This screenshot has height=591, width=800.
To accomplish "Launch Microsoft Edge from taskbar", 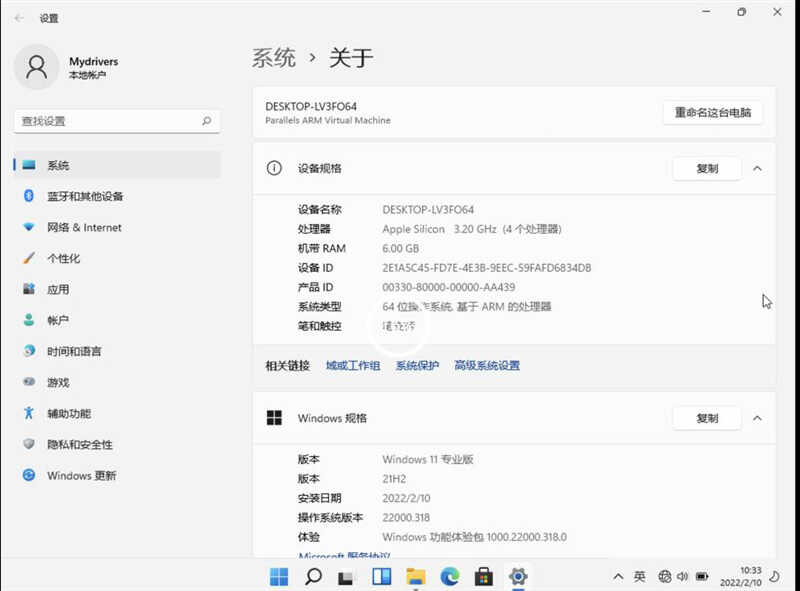I will coord(449,577).
